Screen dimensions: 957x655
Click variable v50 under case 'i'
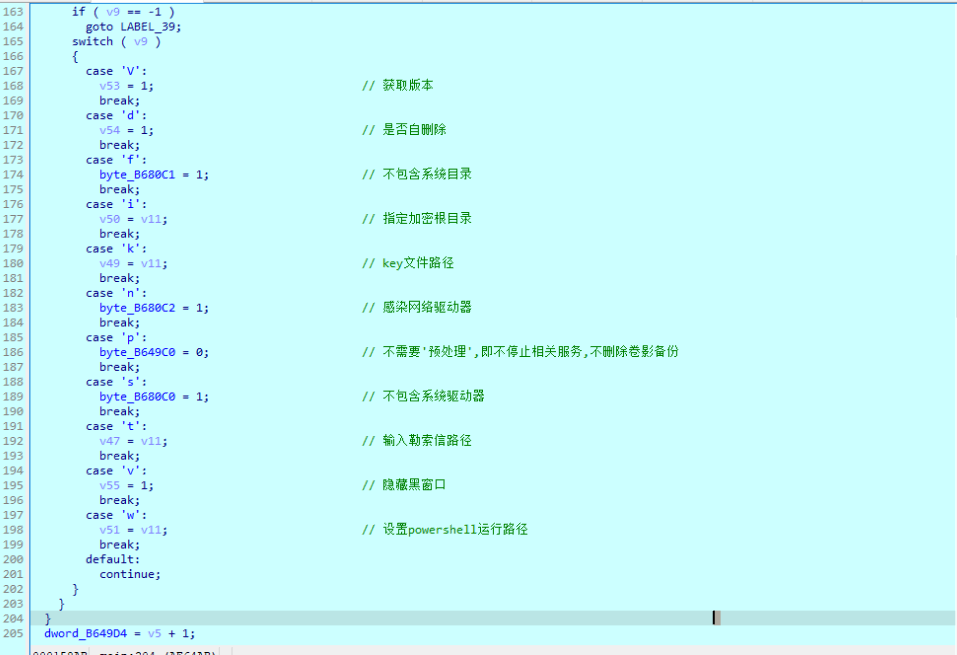[109, 219]
